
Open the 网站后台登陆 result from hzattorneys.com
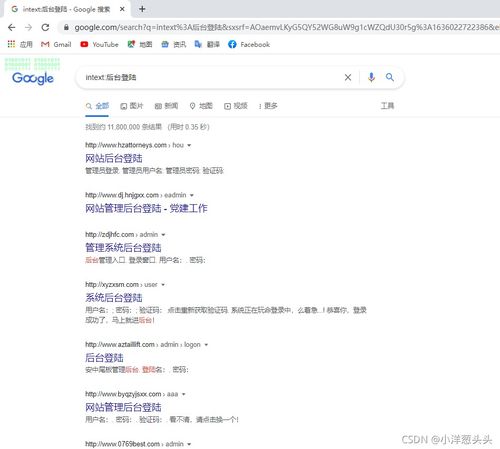(x=114, y=158)
